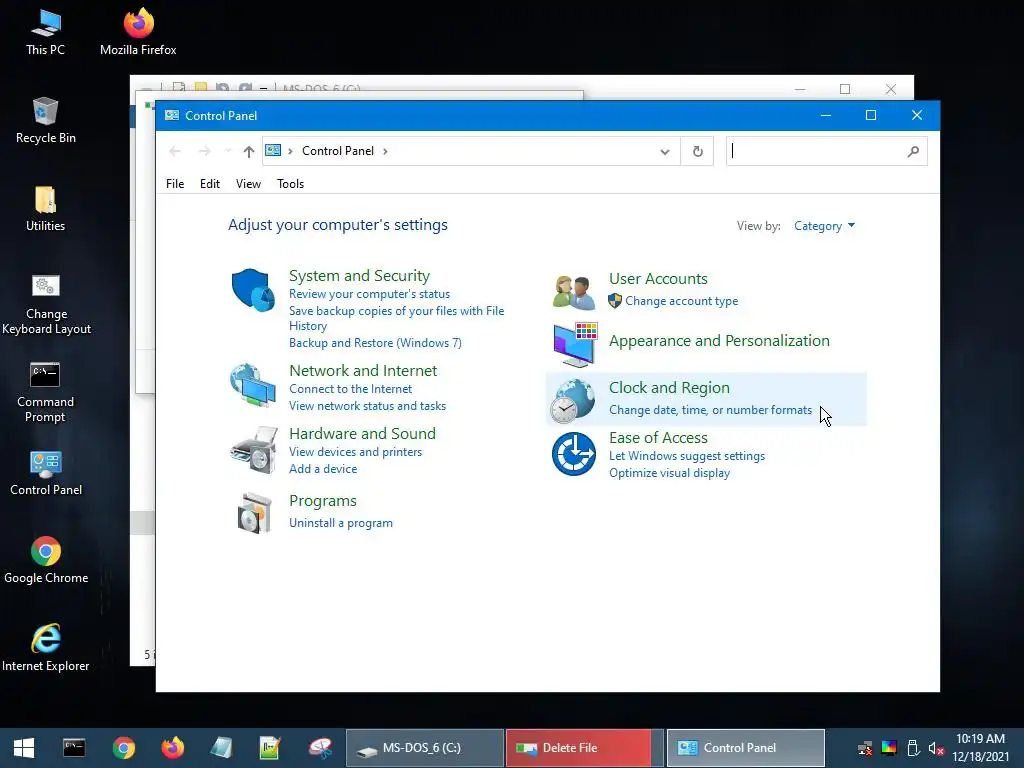This screenshot has height=768, width=1024.
Task: Open the Appearance and Personalization monitor icon
Action: [x=574, y=345]
